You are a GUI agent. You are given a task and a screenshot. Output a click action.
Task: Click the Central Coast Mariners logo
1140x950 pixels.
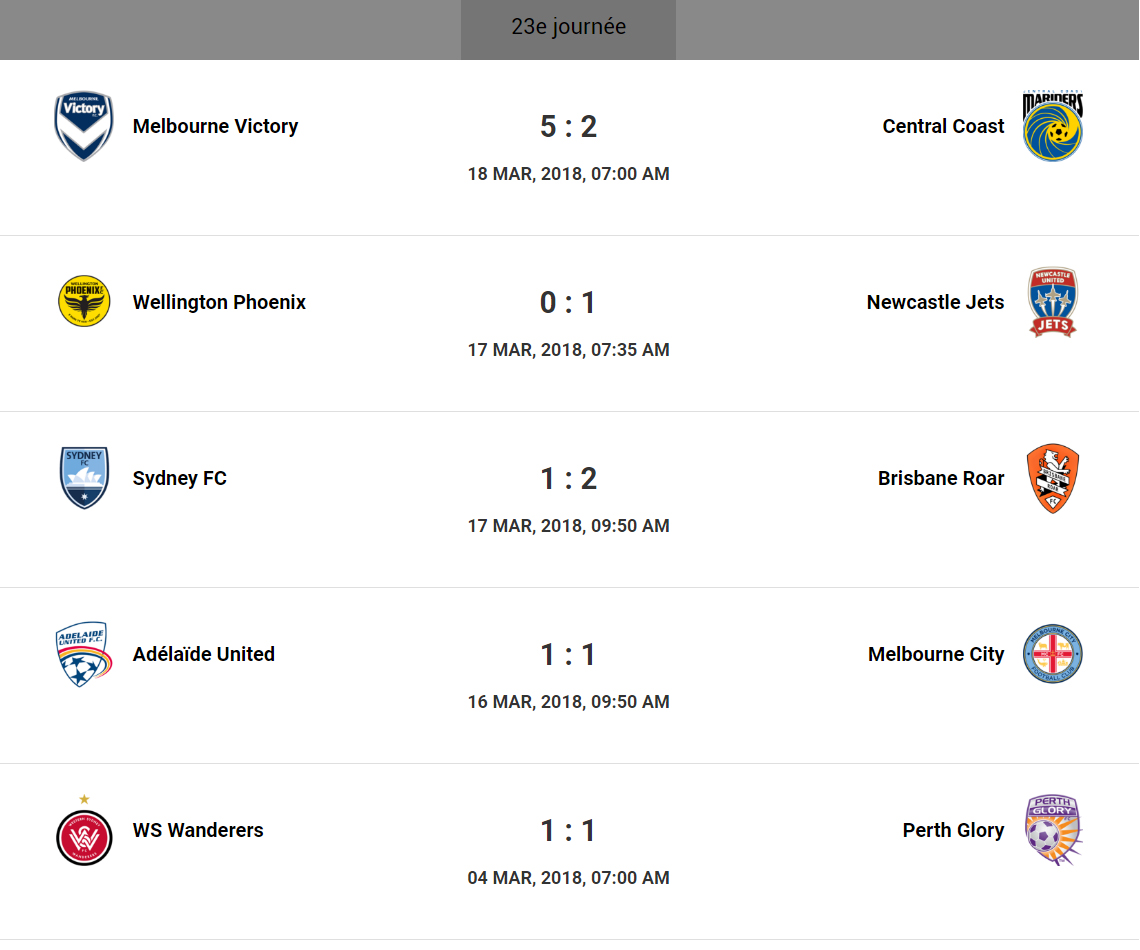click(x=1053, y=127)
